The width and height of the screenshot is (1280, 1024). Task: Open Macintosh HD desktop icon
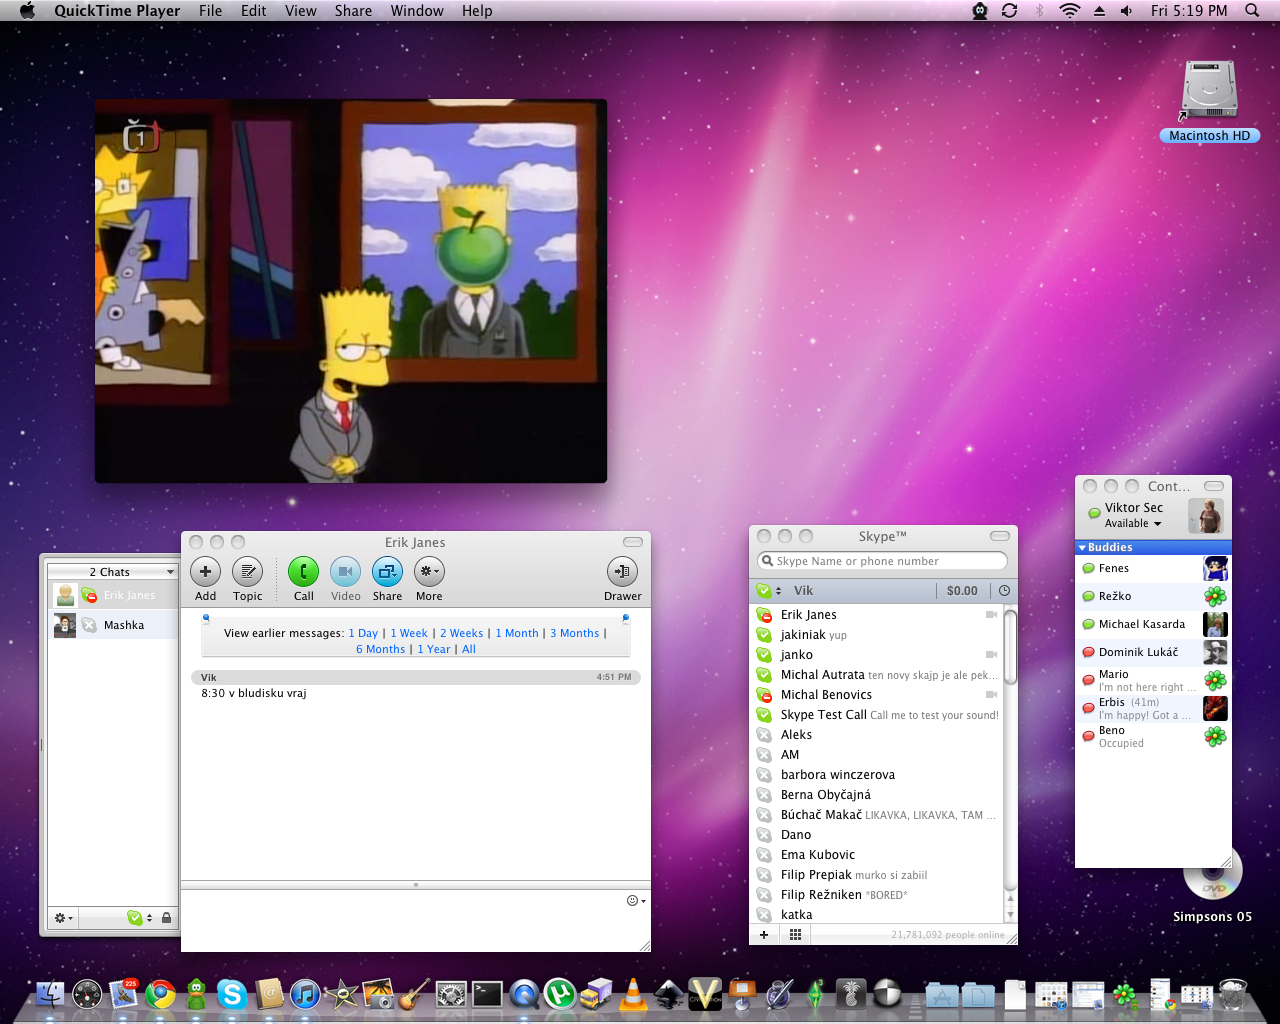click(1210, 101)
